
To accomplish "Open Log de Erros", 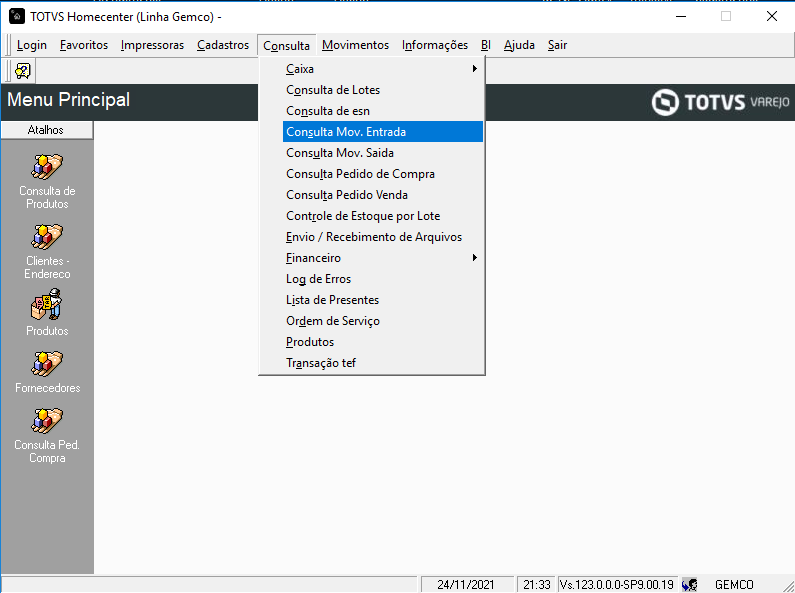I will coord(383,279).
